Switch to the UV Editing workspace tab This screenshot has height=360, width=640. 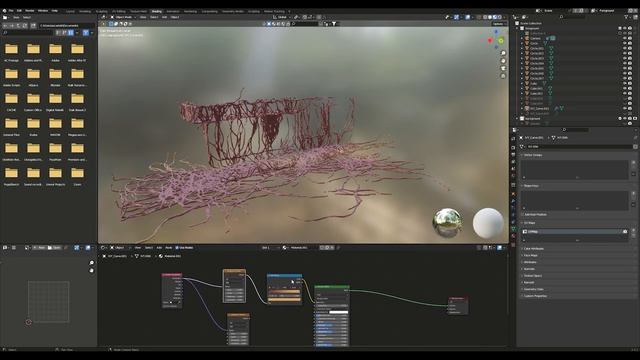pos(119,11)
